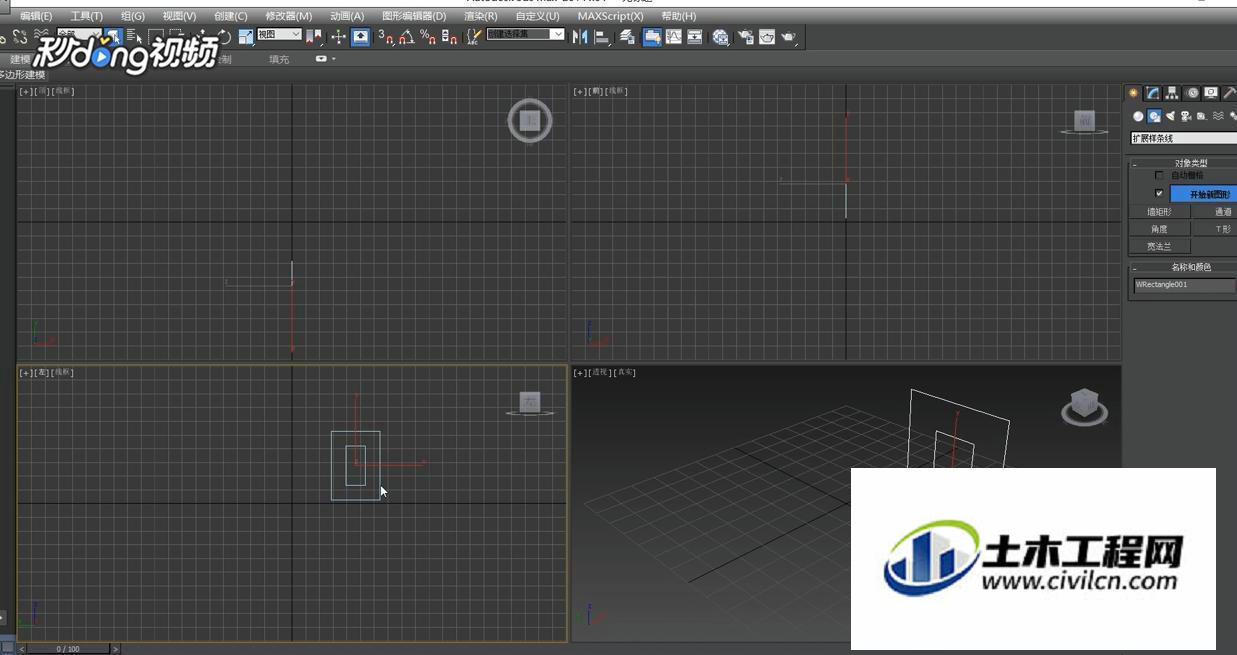Click the Use Pivot Point Center icon
Viewport: 1237px width, 655px height.
[314, 37]
